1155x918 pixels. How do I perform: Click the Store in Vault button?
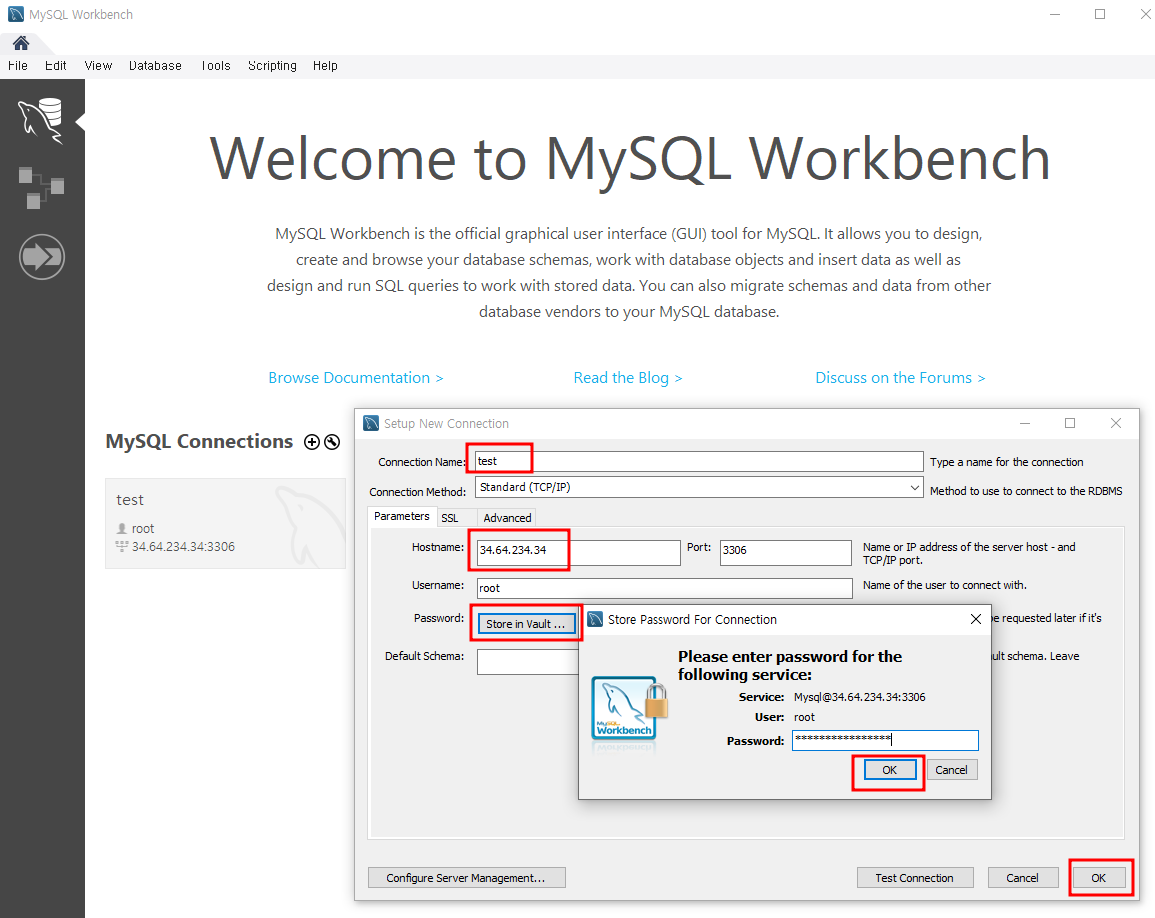pos(526,623)
